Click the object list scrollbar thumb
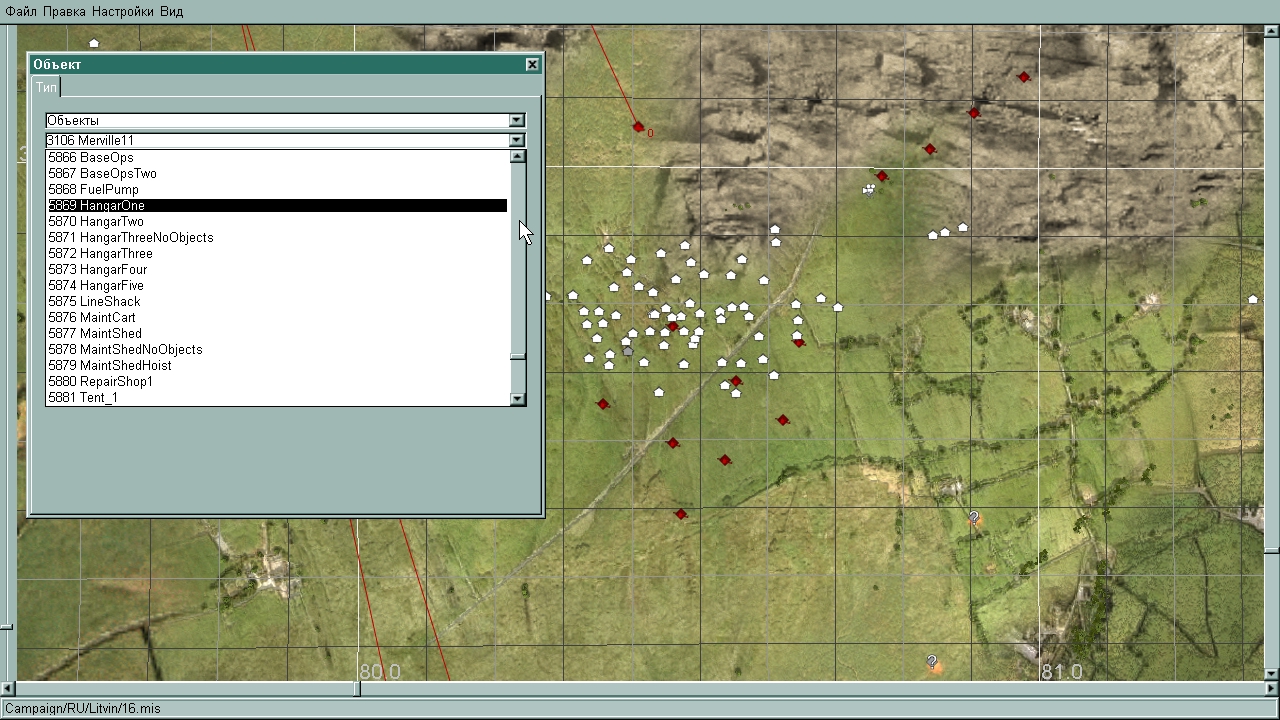The width and height of the screenshot is (1280, 720). (x=517, y=356)
